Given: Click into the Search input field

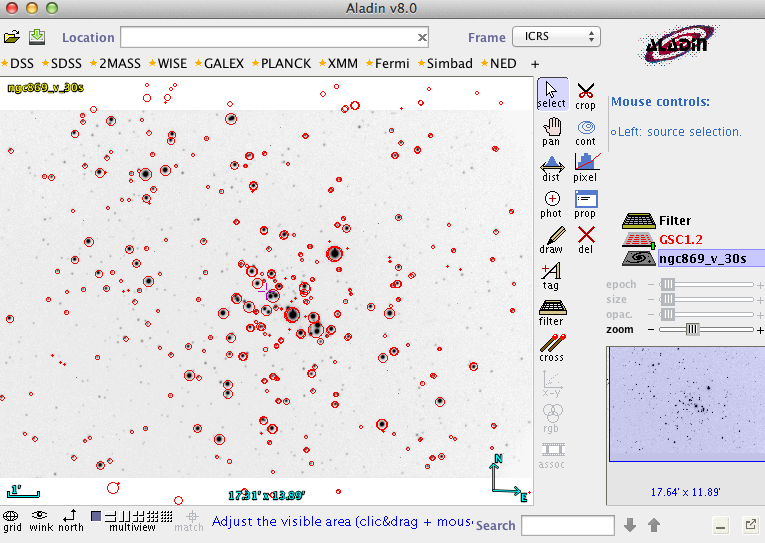Looking at the screenshot, I should [567, 525].
